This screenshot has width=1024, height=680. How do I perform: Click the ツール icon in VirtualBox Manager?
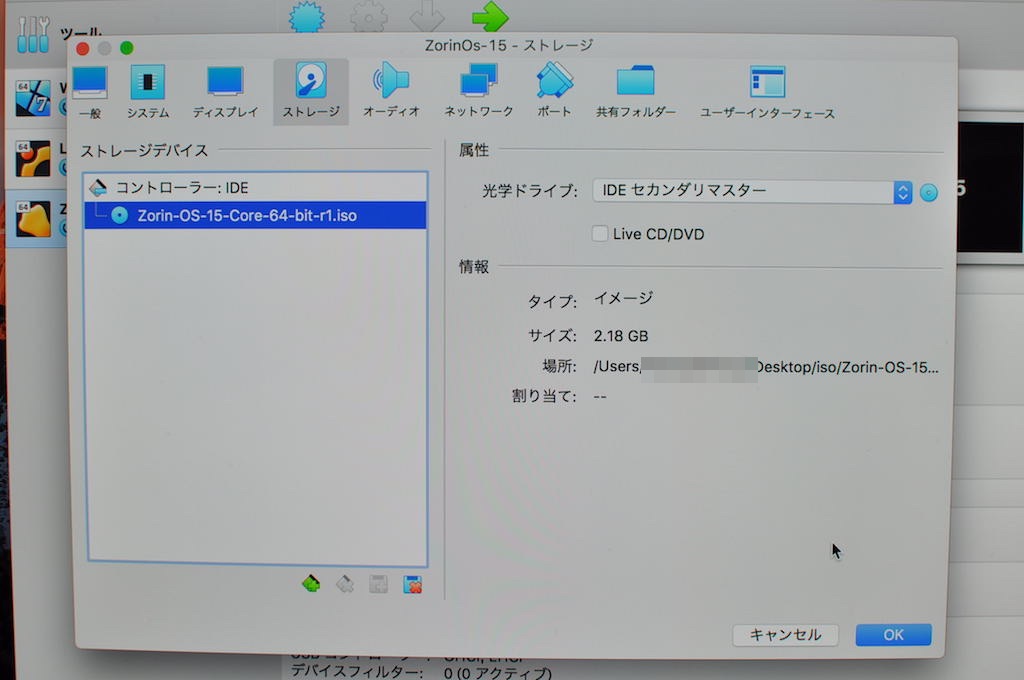click(33, 35)
